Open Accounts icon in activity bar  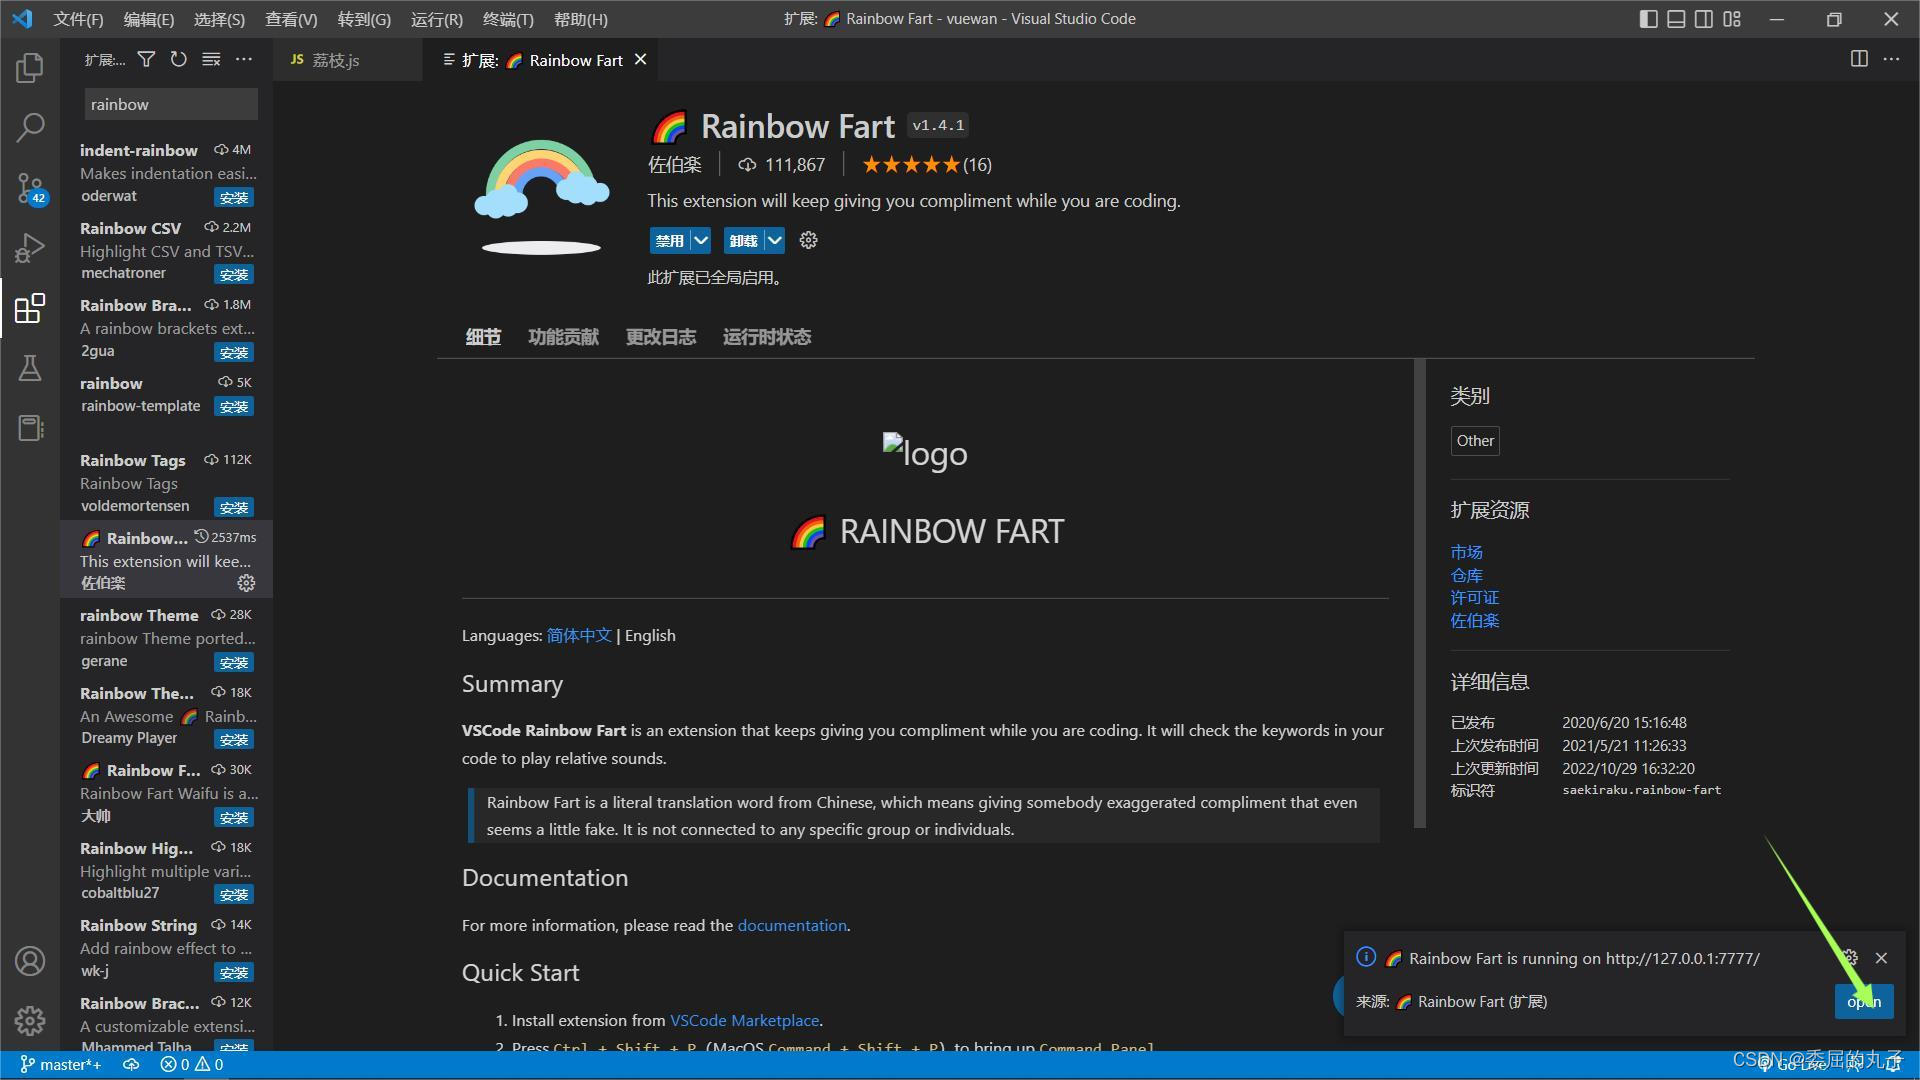pyautogui.click(x=30, y=961)
